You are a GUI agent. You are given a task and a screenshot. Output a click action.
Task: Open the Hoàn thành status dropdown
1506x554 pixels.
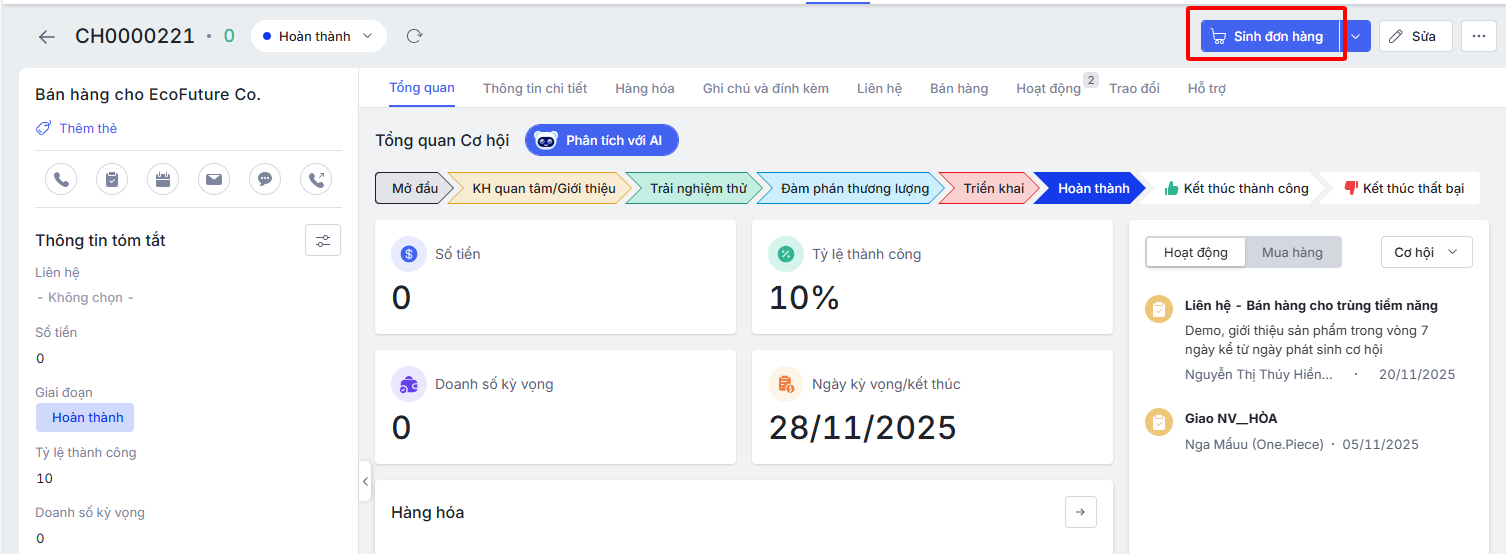[317, 36]
